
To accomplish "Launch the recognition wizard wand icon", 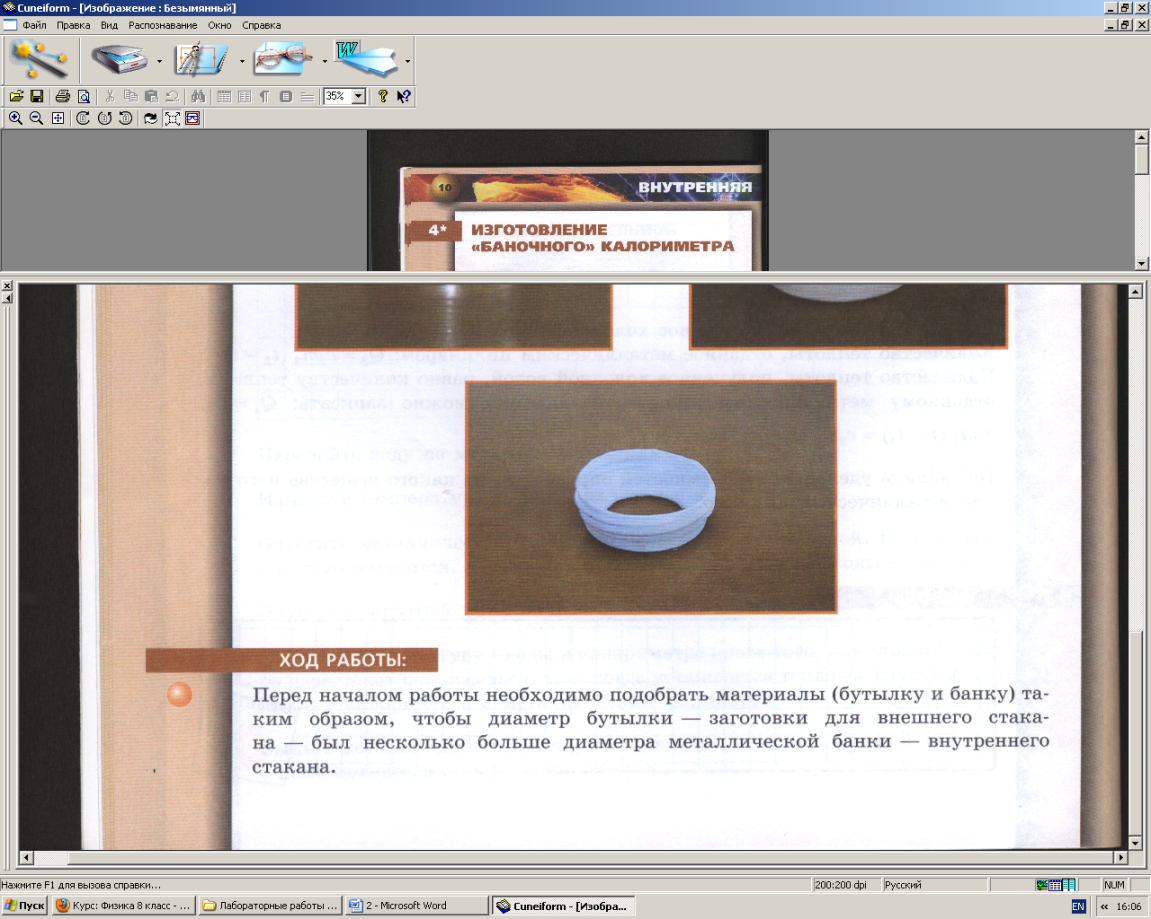I will pos(40,59).
